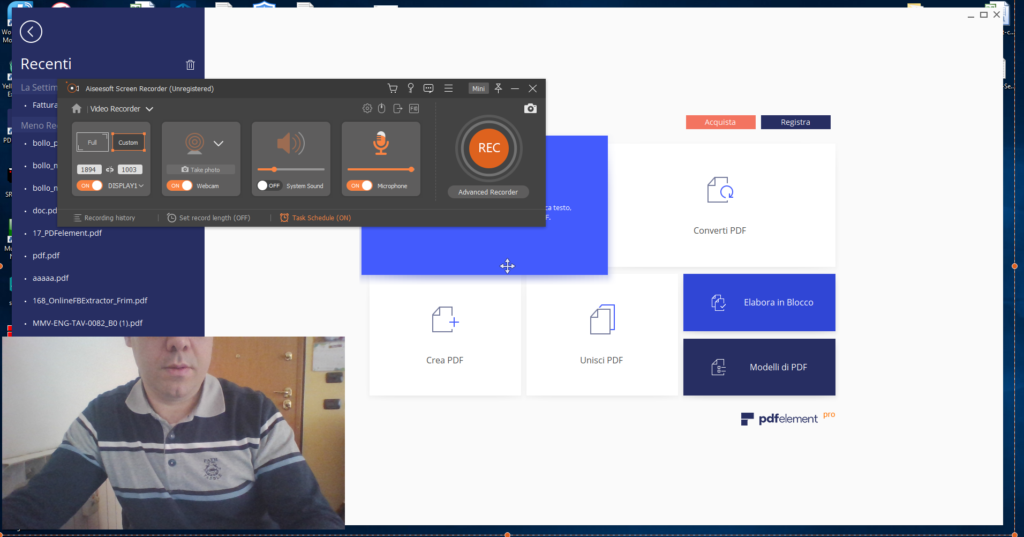Open Elabora in Blocco tile
1024x537 pixels.
(759, 302)
